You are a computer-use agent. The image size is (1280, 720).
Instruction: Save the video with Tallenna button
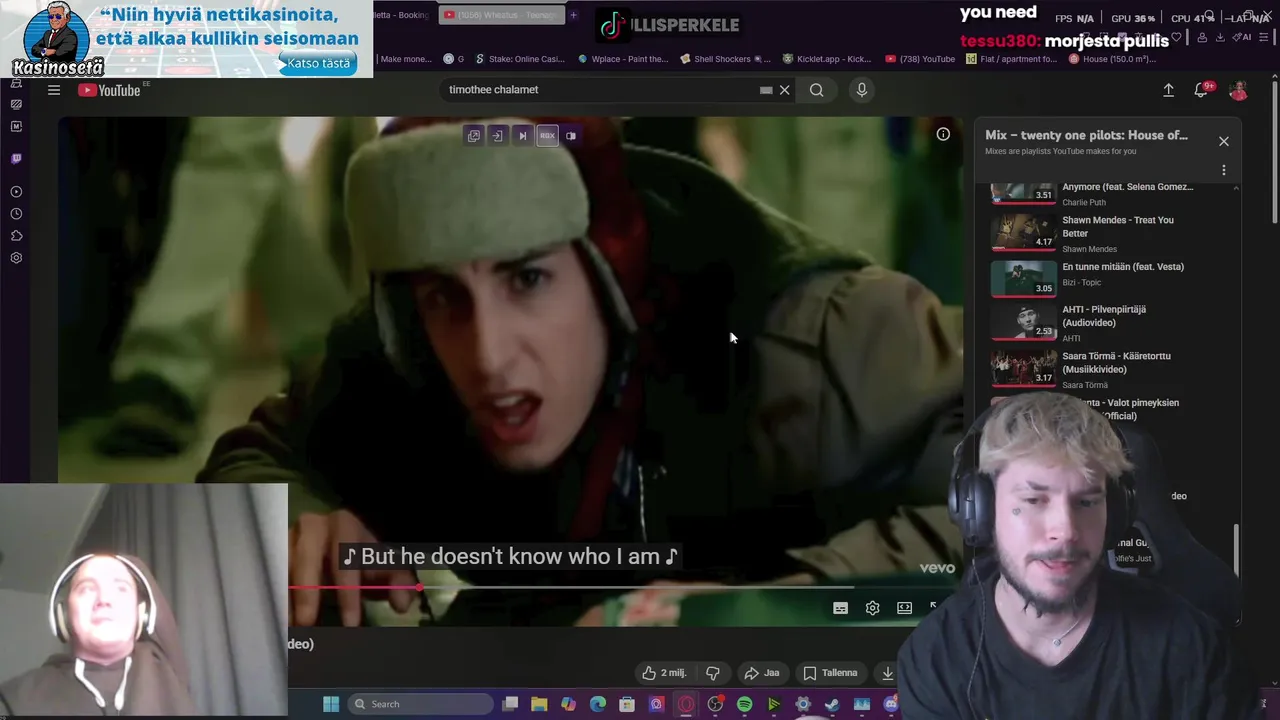[x=831, y=673]
